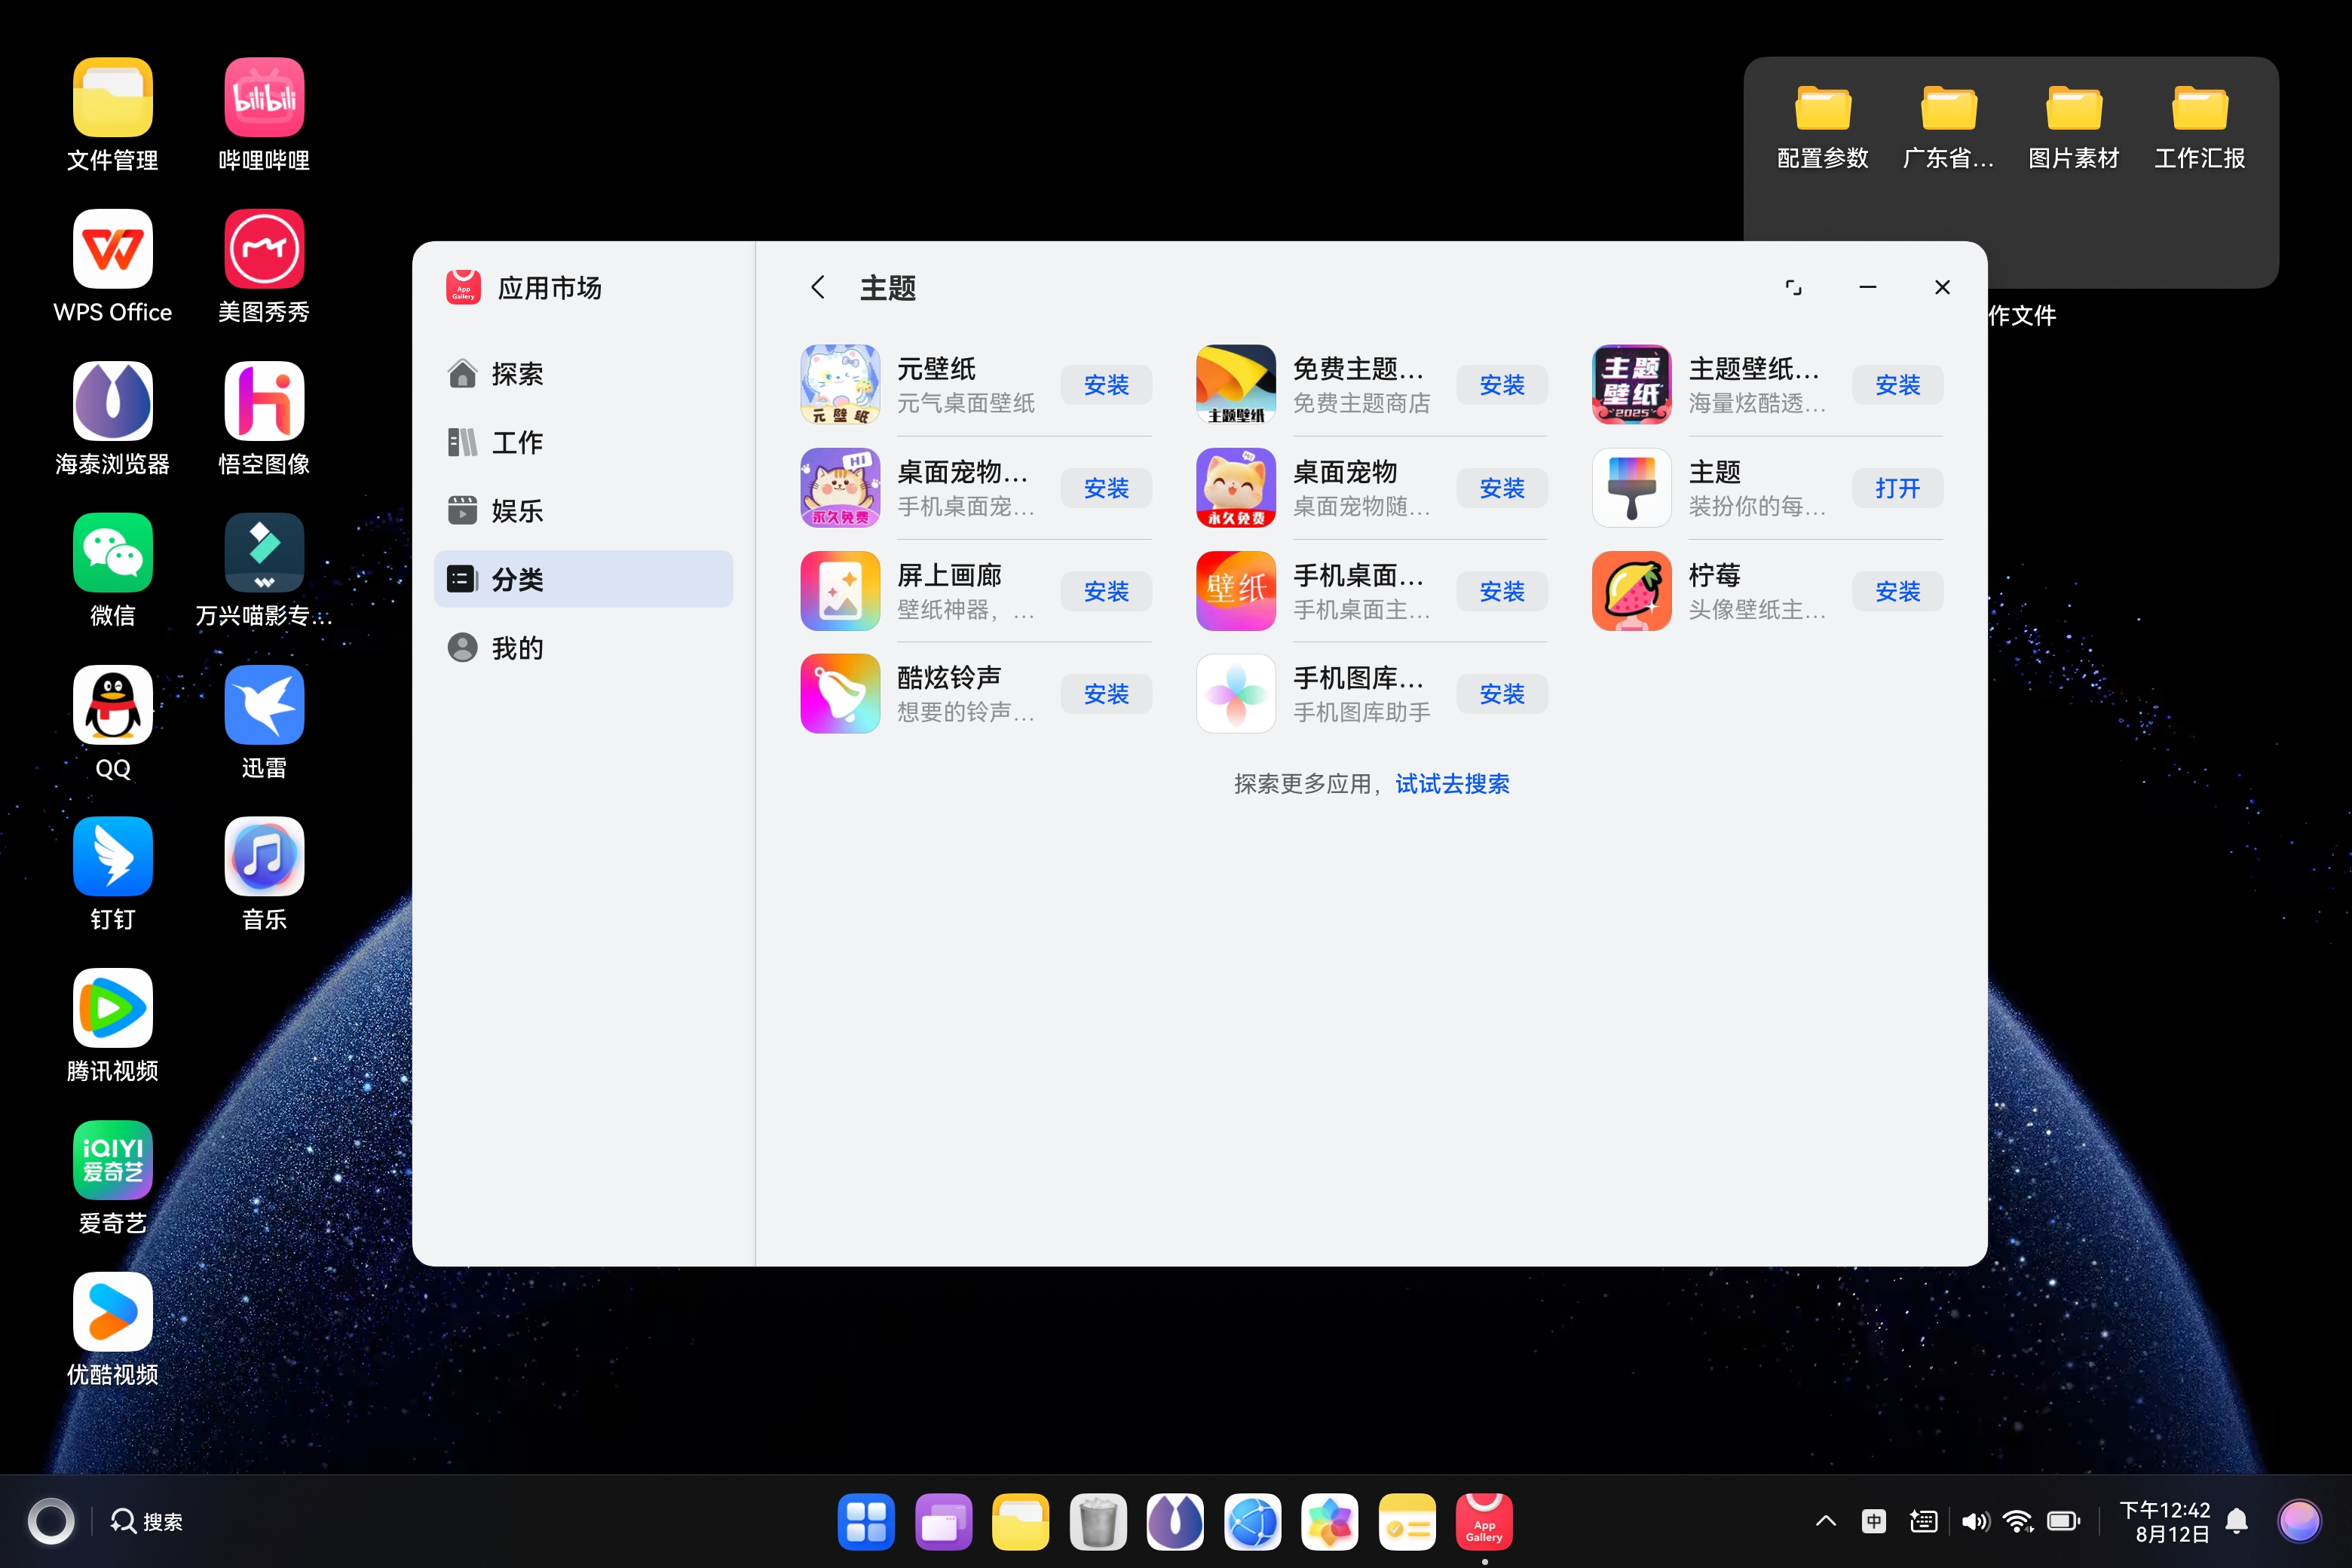
Task: Open the 元壁纸 app icon
Action: click(840, 385)
